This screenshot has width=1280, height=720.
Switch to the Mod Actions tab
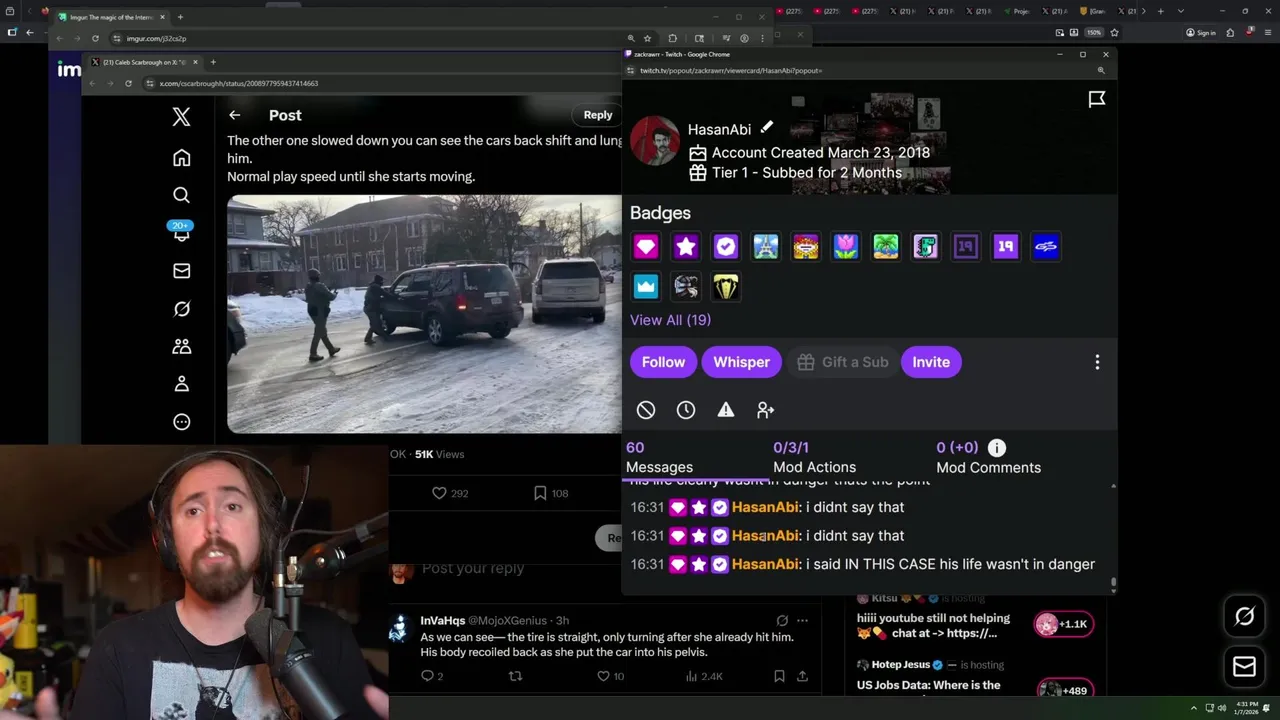click(814, 457)
